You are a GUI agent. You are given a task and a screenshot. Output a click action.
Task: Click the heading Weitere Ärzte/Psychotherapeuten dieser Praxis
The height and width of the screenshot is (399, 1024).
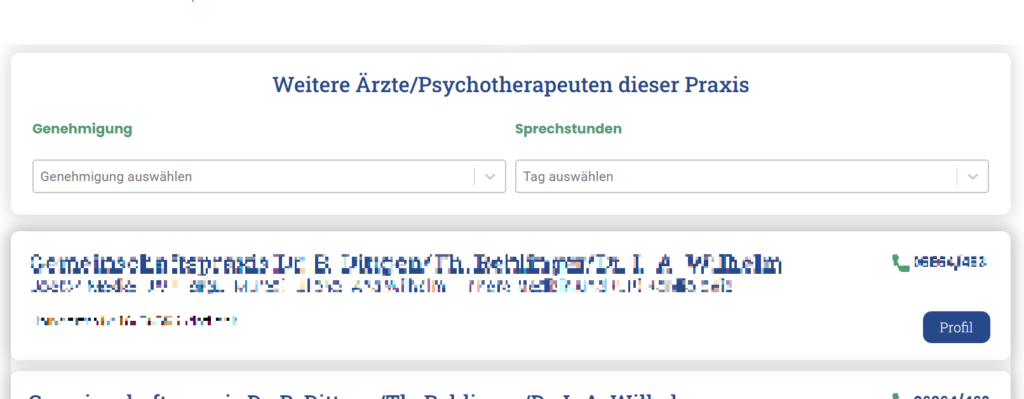(511, 85)
